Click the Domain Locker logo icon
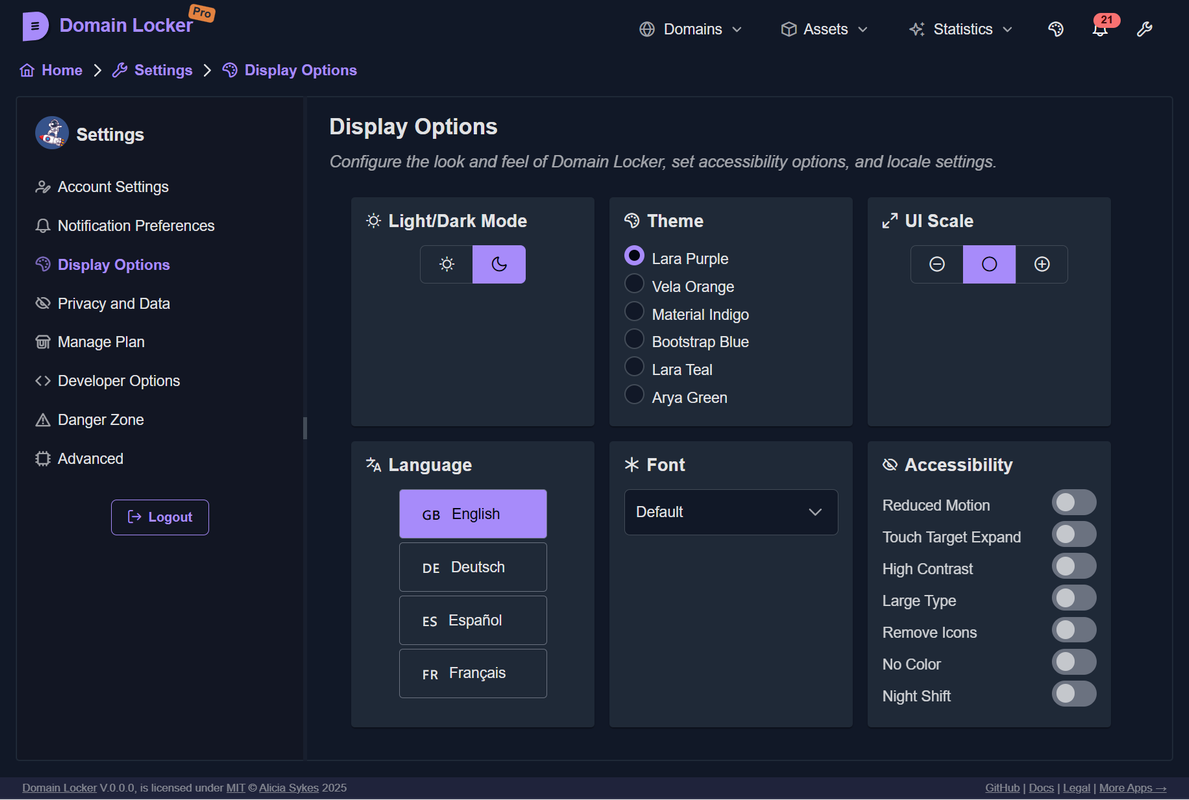Image resolution: width=1189 pixels, height=800 pixels. (x=35, y=27)
